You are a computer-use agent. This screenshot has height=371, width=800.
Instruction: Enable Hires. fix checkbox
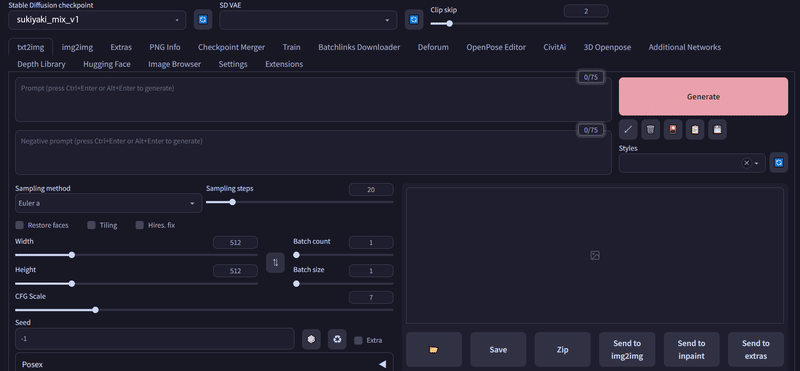pyautogui.click(x=139, y=225)
